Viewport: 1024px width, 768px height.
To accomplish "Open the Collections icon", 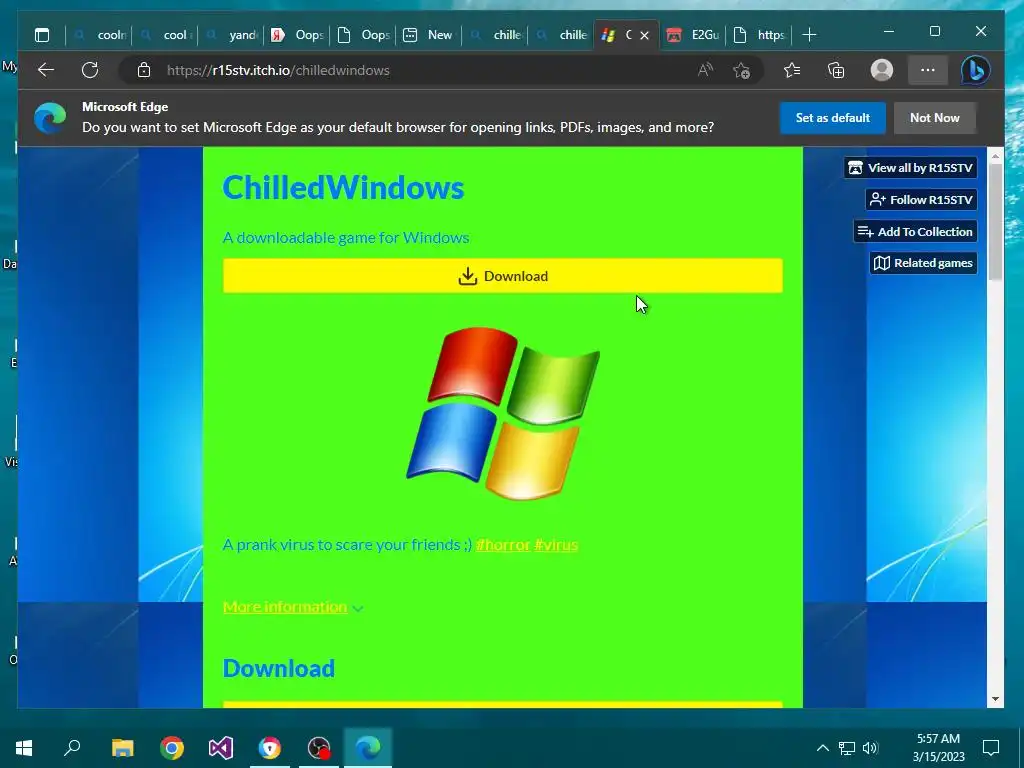I will coord(836,70).
